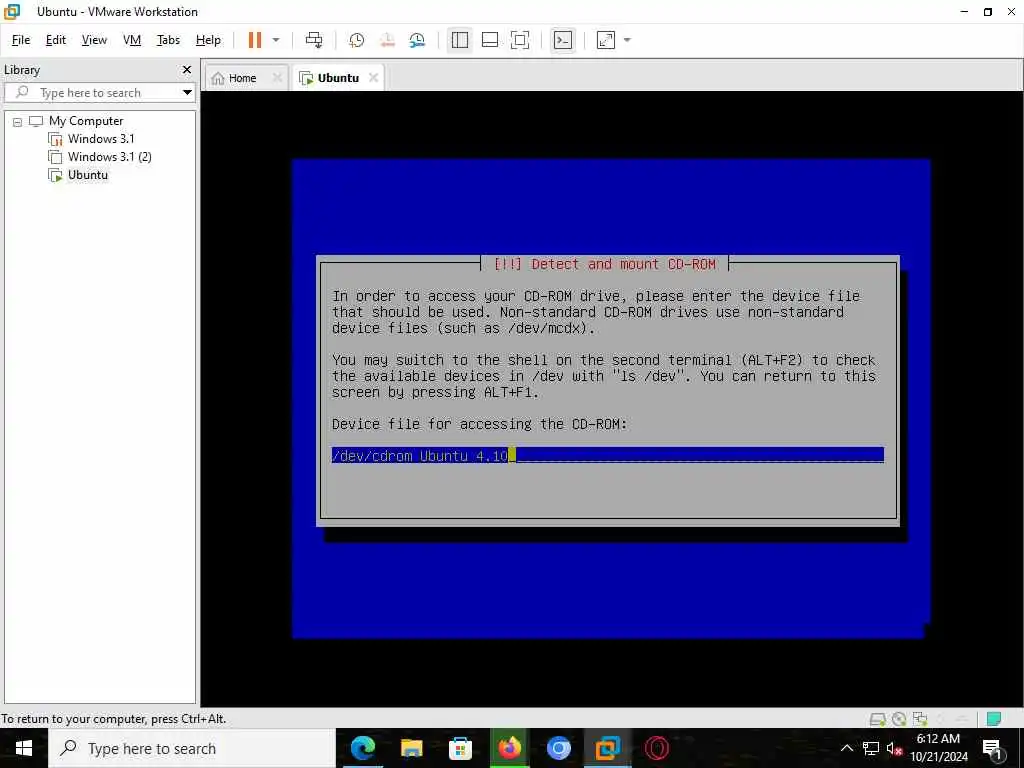
Task: Click the network adapter status icon
Action: coord(920,719)
